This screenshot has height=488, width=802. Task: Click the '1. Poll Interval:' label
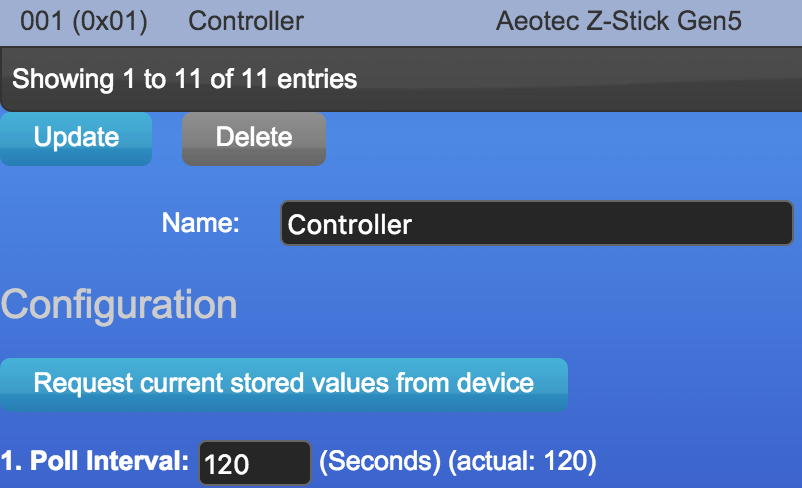coord(95,462)
